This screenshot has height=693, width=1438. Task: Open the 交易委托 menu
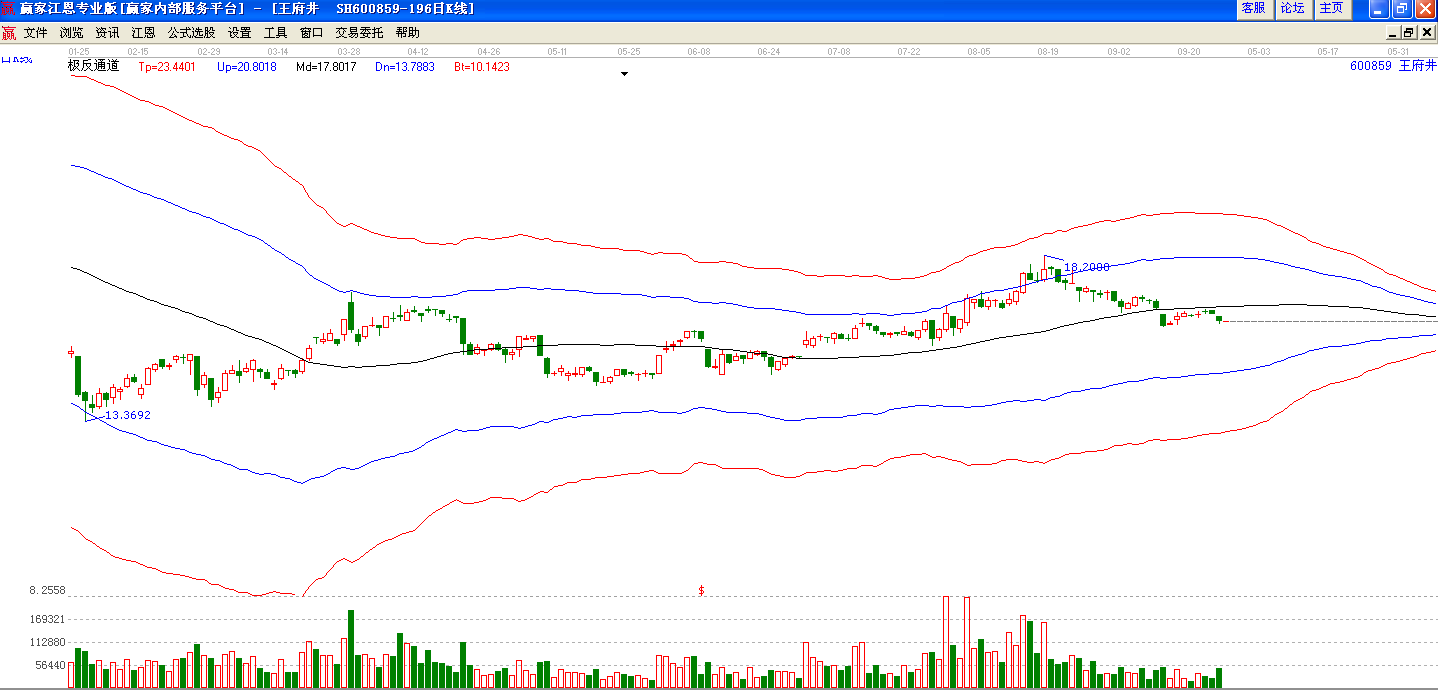pyautogui.click(x=359, y=33)
